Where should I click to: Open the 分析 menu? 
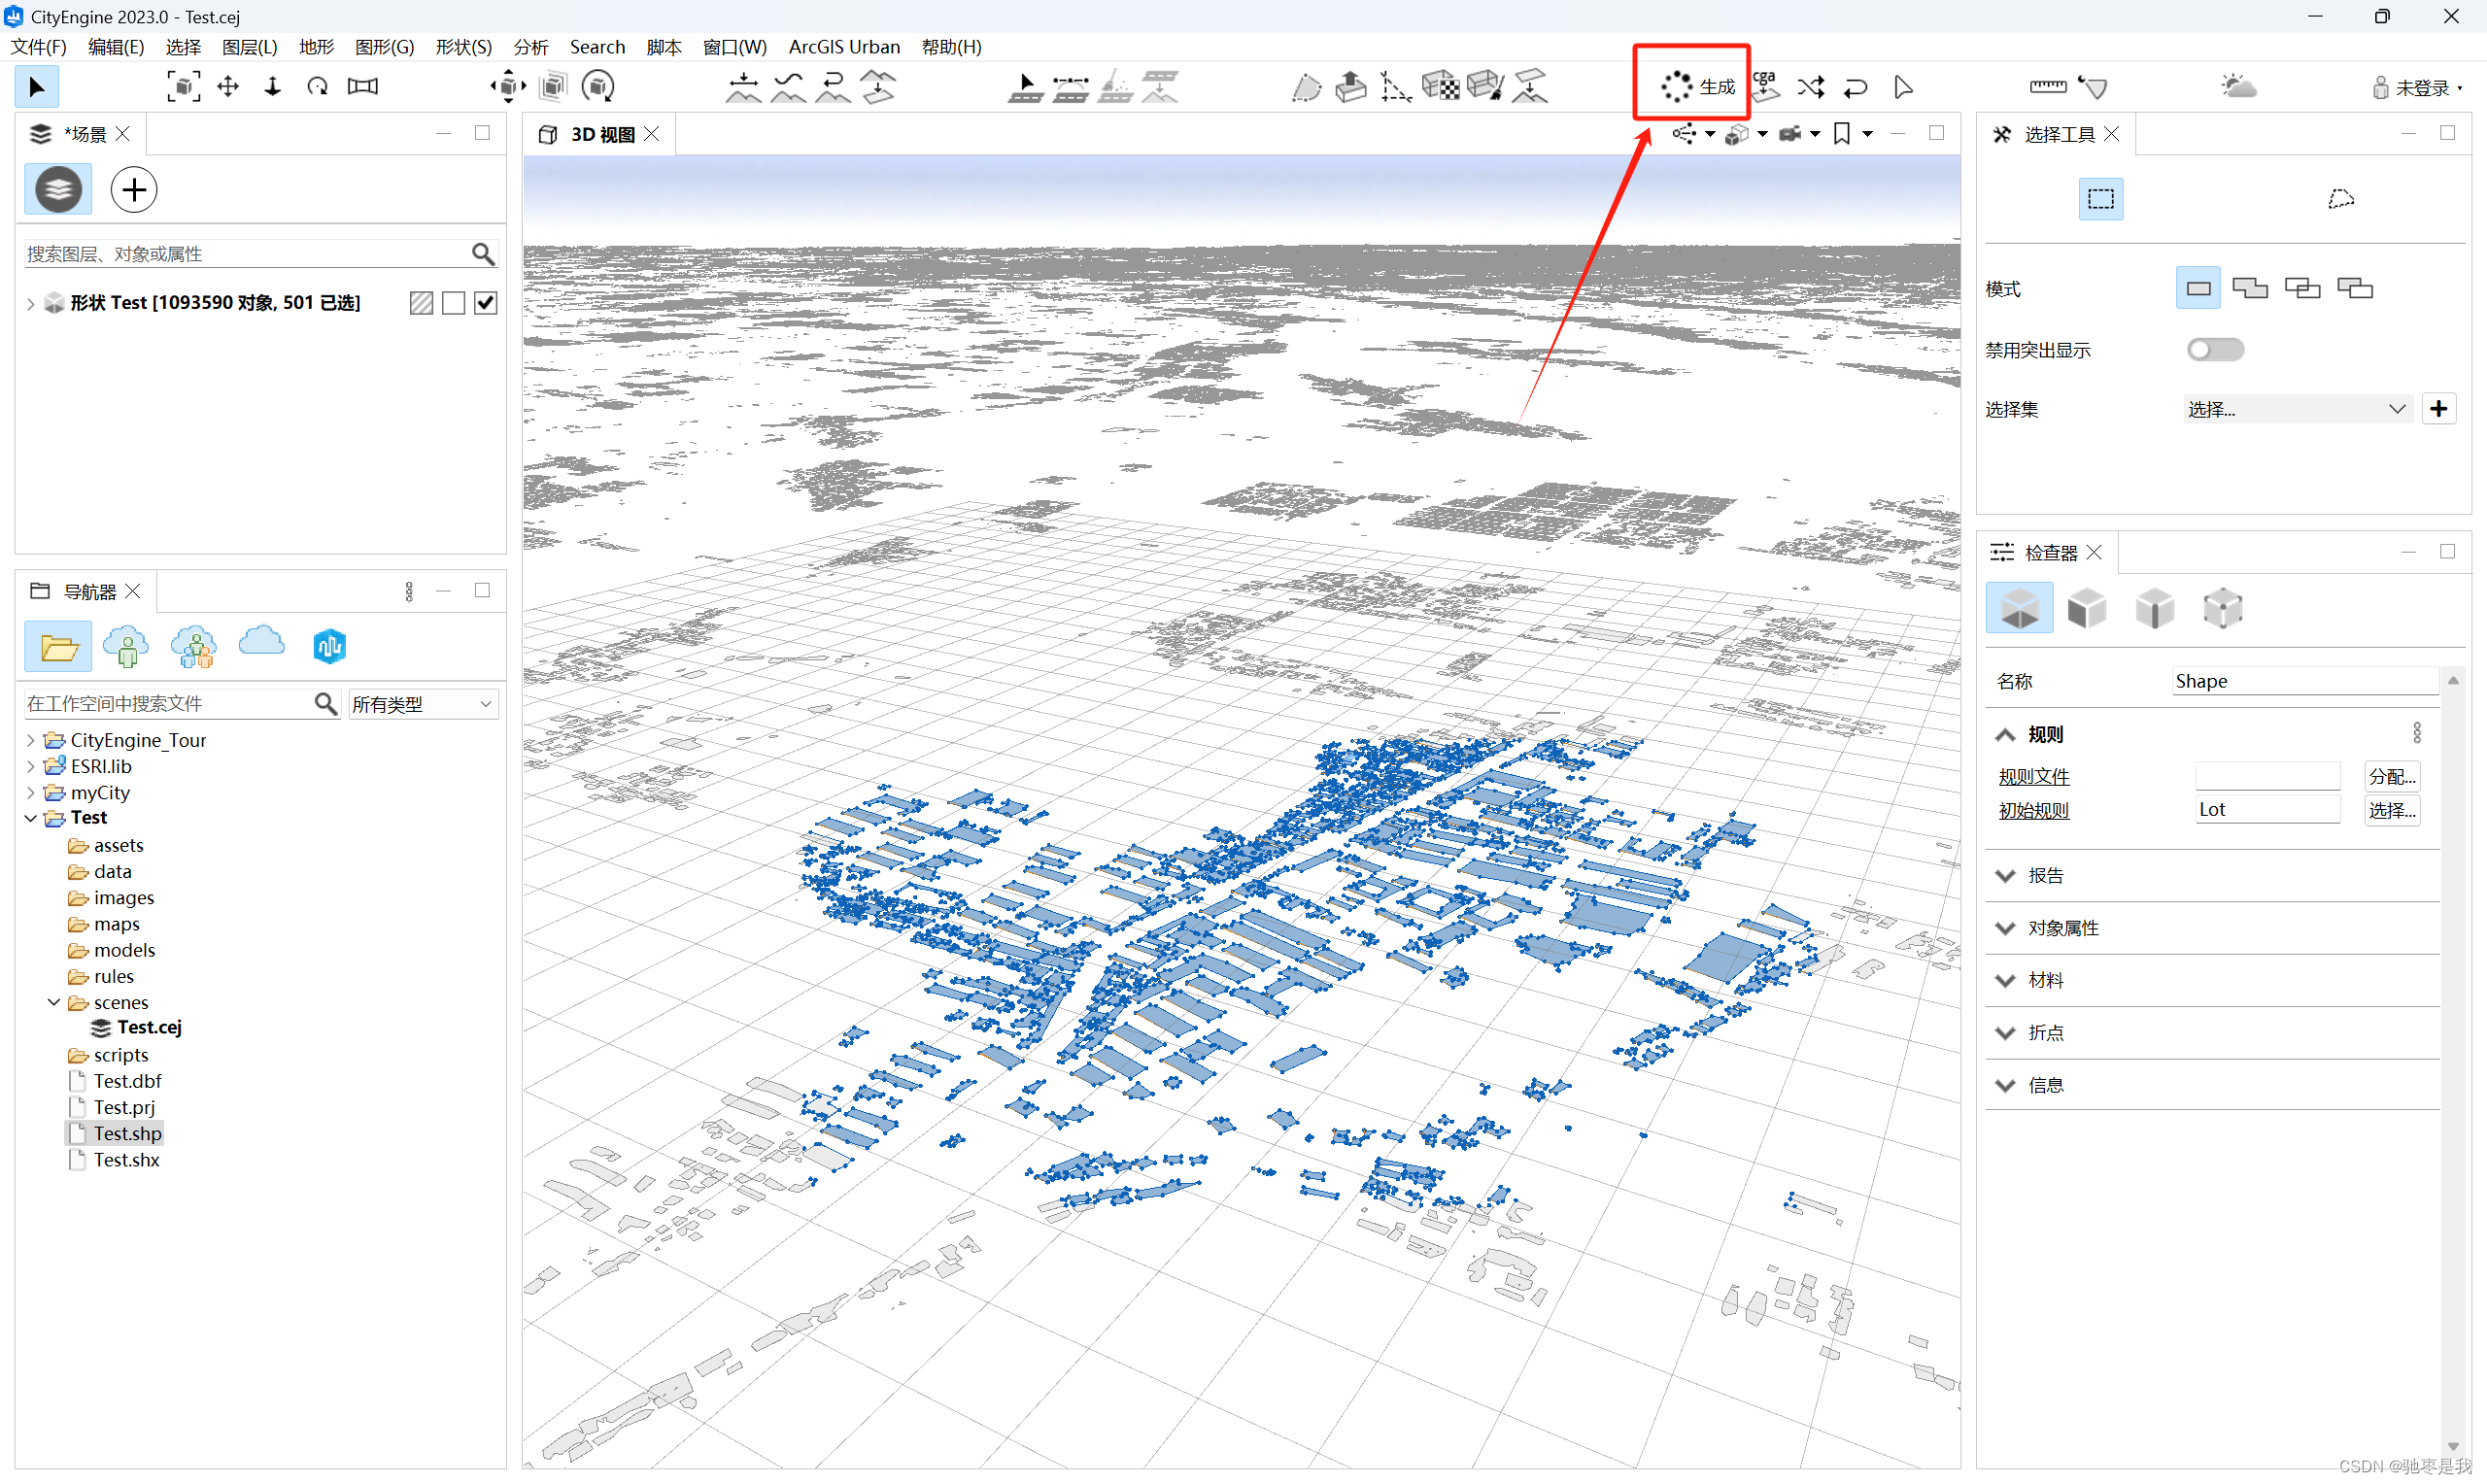click(530, 46)
